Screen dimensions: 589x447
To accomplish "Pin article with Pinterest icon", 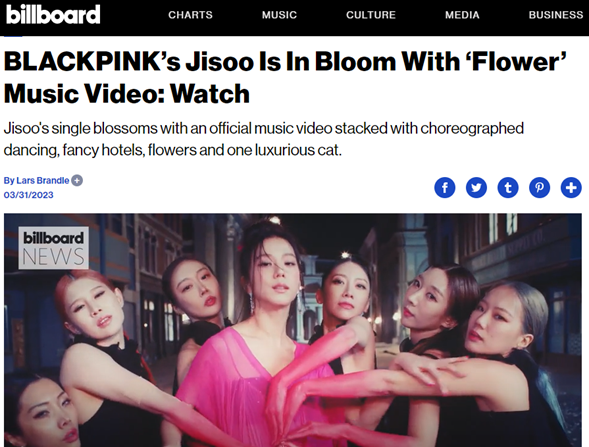I will (x=539, y=187).
